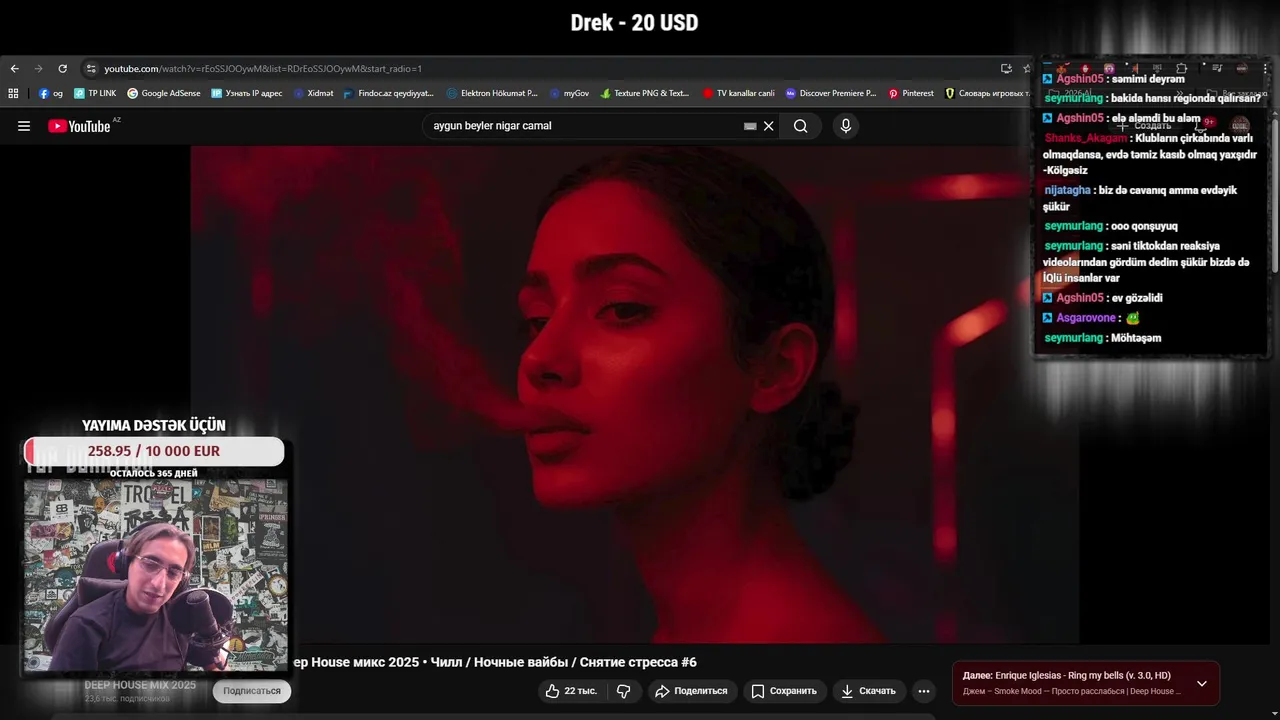Go to YouTube home via the logo
Image resolution: width=1280 pixels, height=720 pixels.
79,126
